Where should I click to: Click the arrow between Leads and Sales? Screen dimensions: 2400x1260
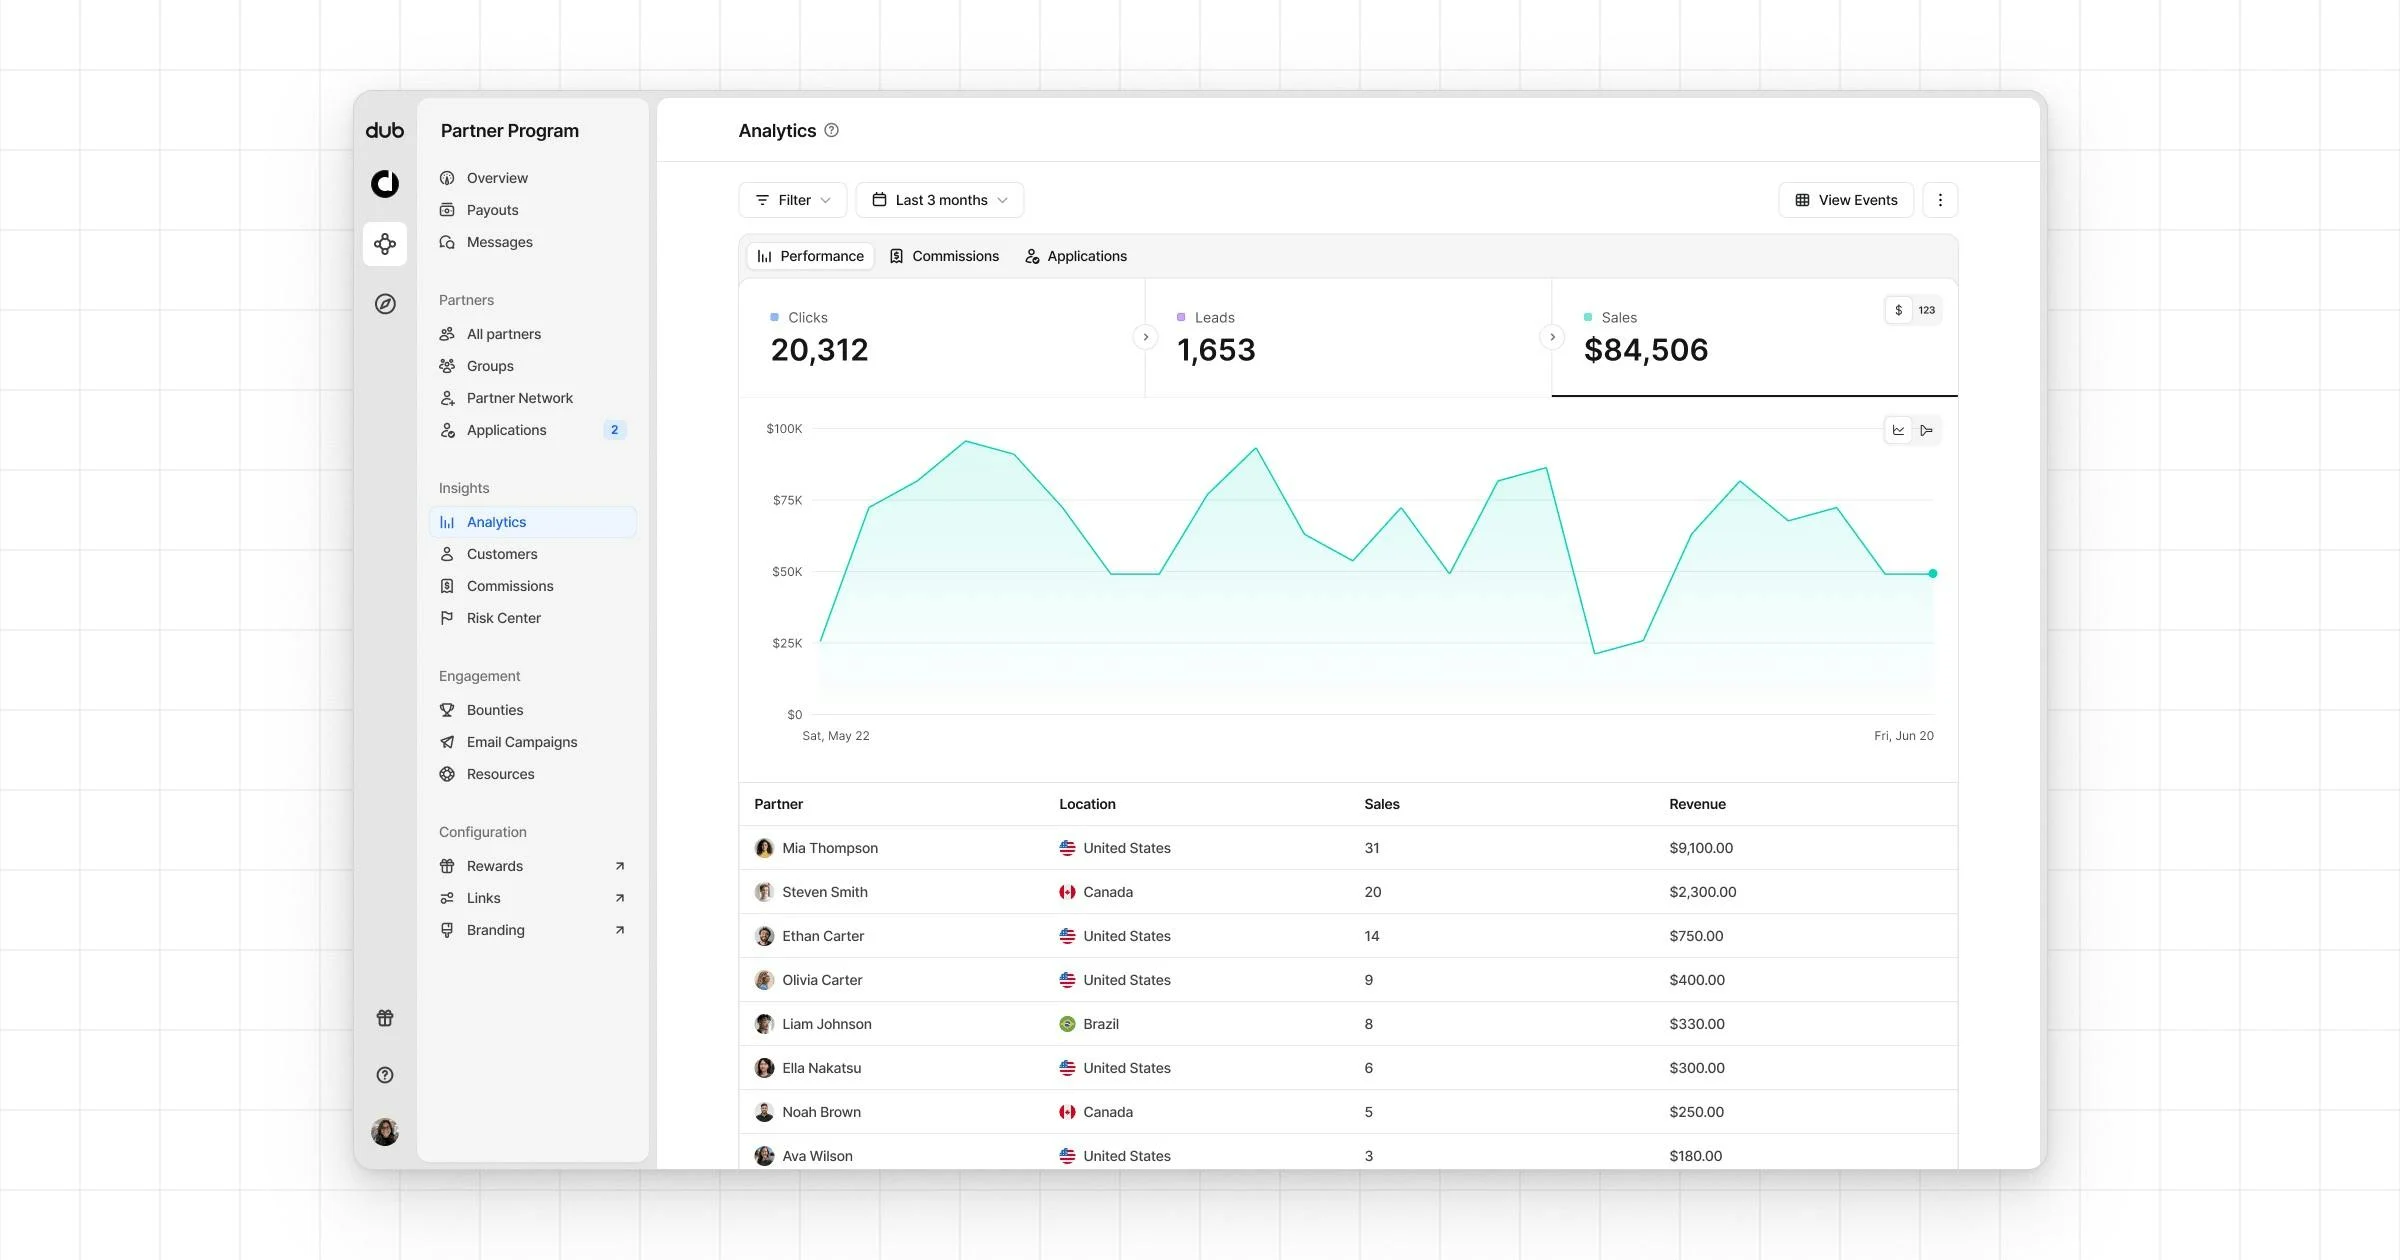point(1552,337)
